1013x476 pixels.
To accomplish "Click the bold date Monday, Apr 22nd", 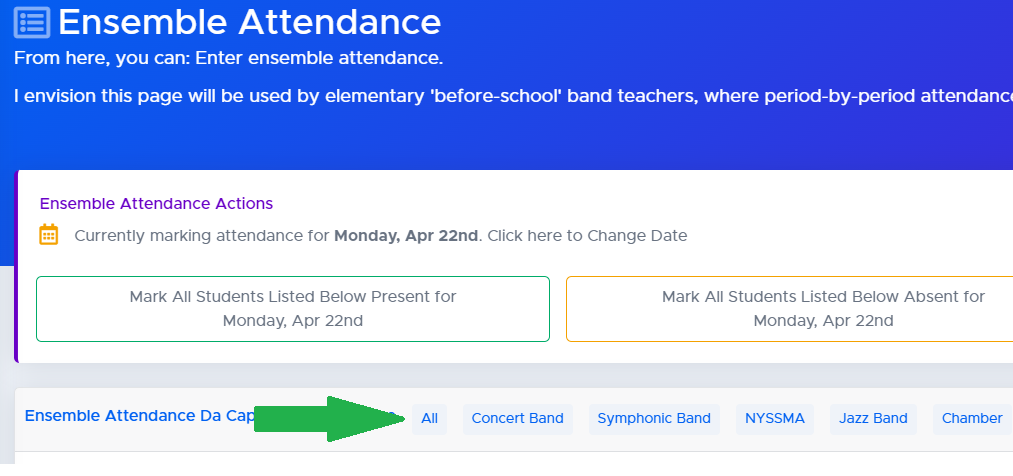I will (x=406, y=236).
